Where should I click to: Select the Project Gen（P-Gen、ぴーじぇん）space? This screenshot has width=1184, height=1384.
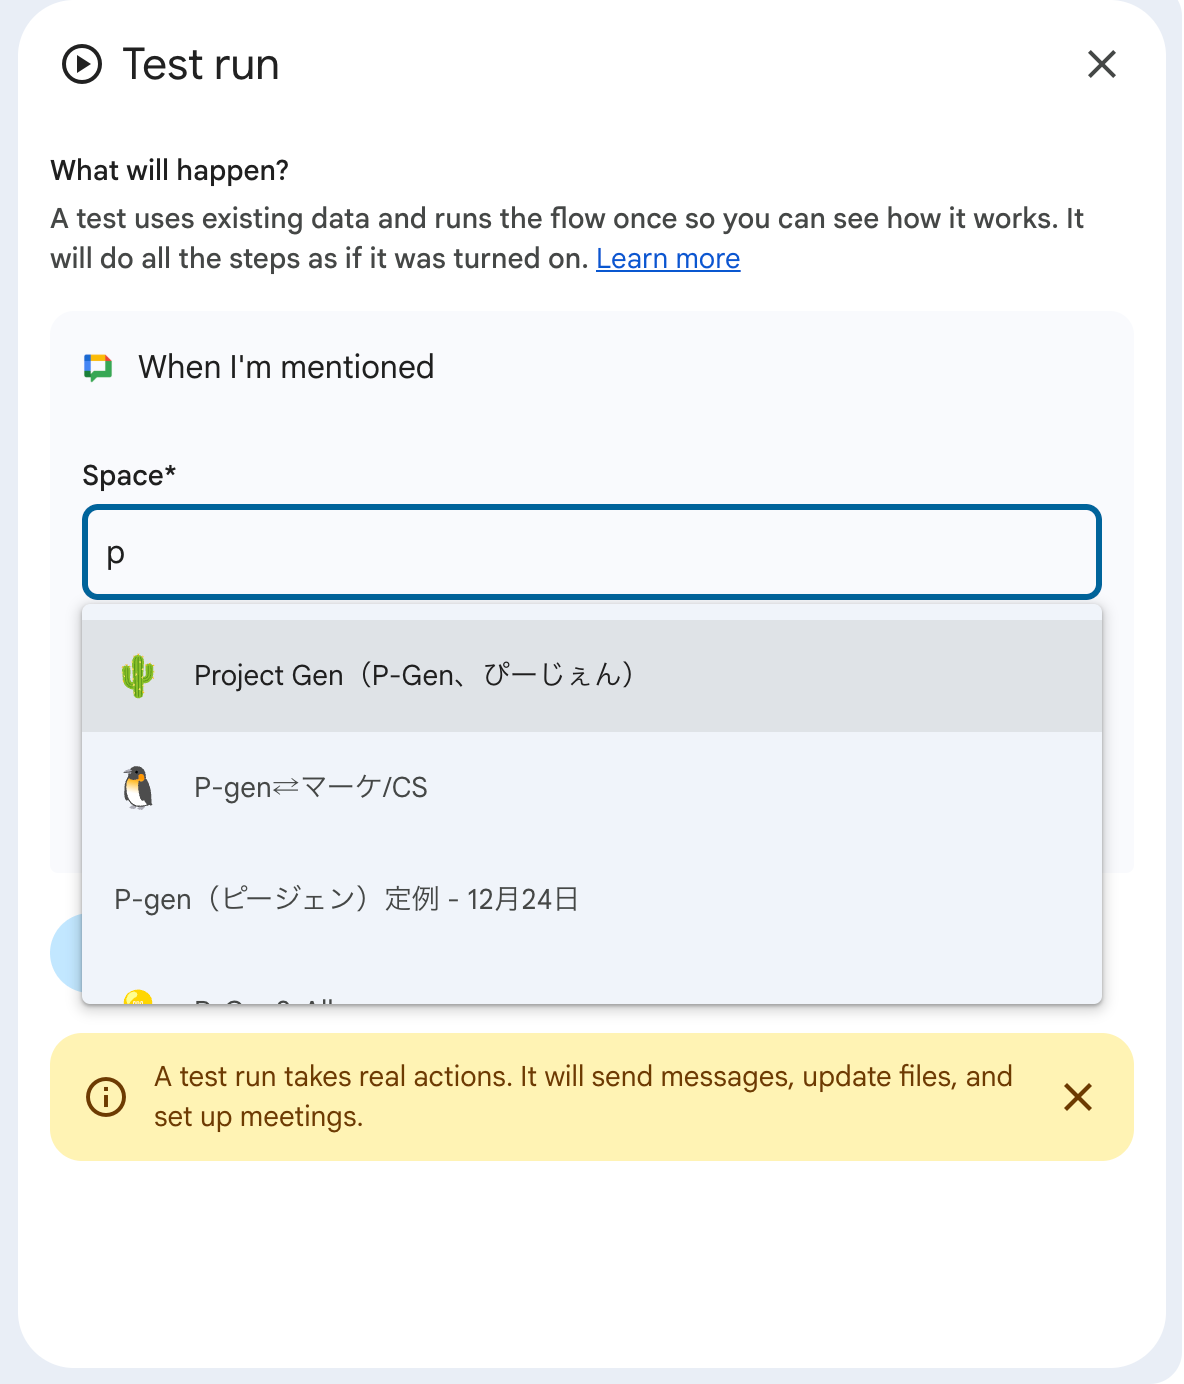pyautogui.click(x=414, y=676)
